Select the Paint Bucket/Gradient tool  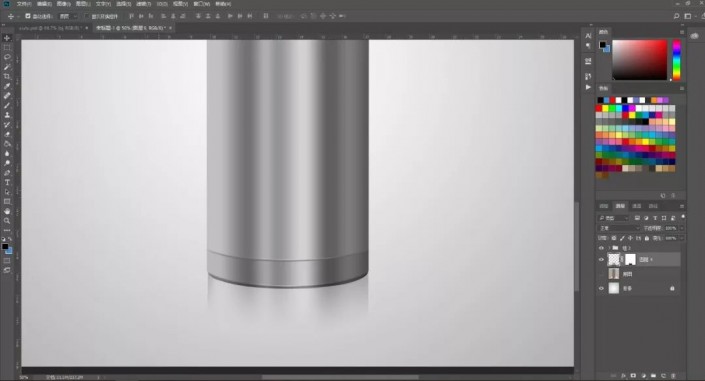[7, 144]
